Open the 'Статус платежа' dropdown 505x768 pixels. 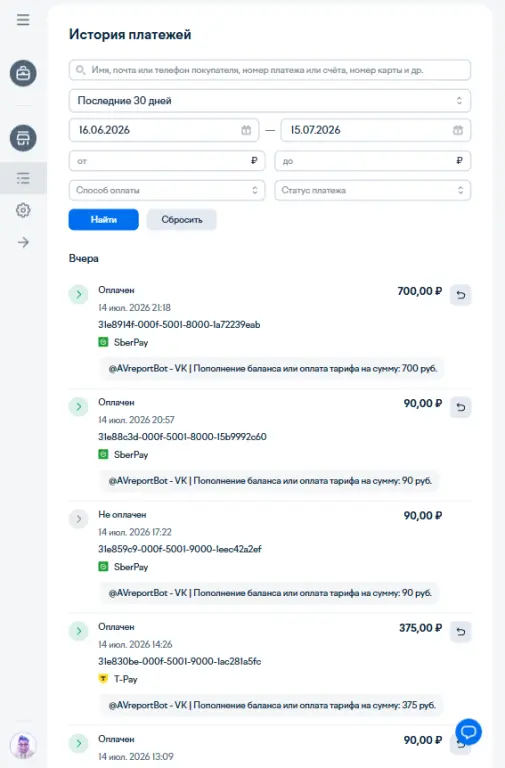(x=373, y=191)
